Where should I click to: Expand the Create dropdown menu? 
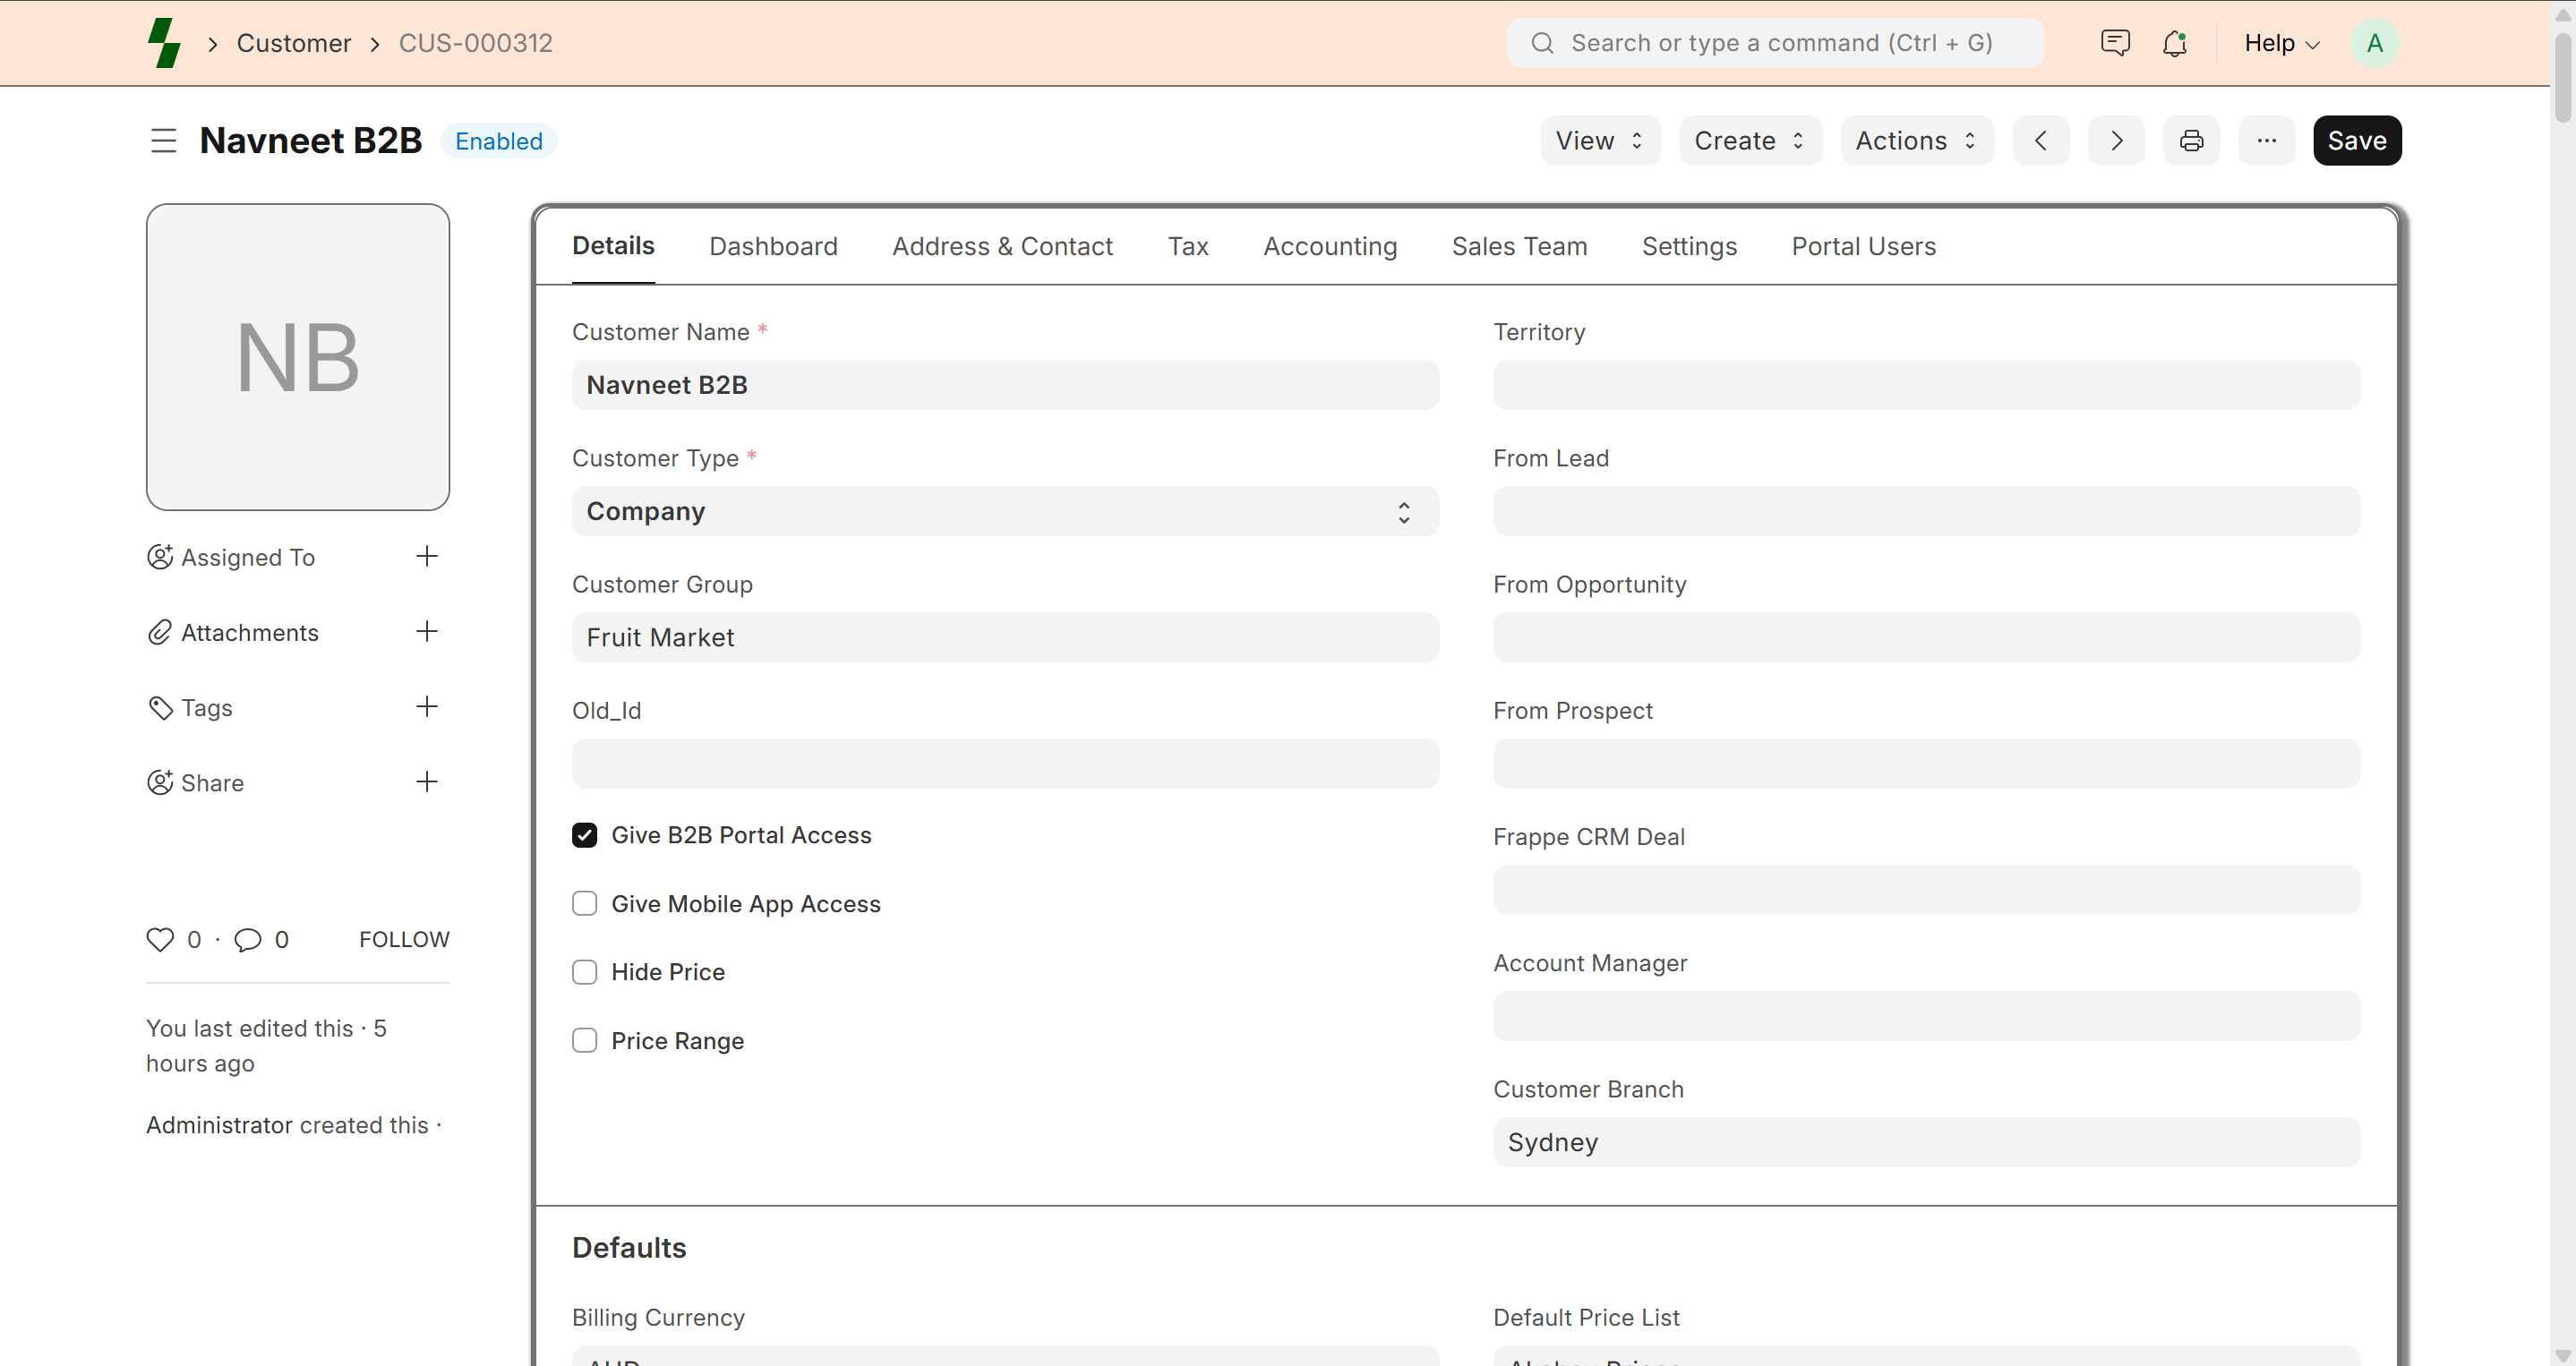click(x=1749, y=141)
